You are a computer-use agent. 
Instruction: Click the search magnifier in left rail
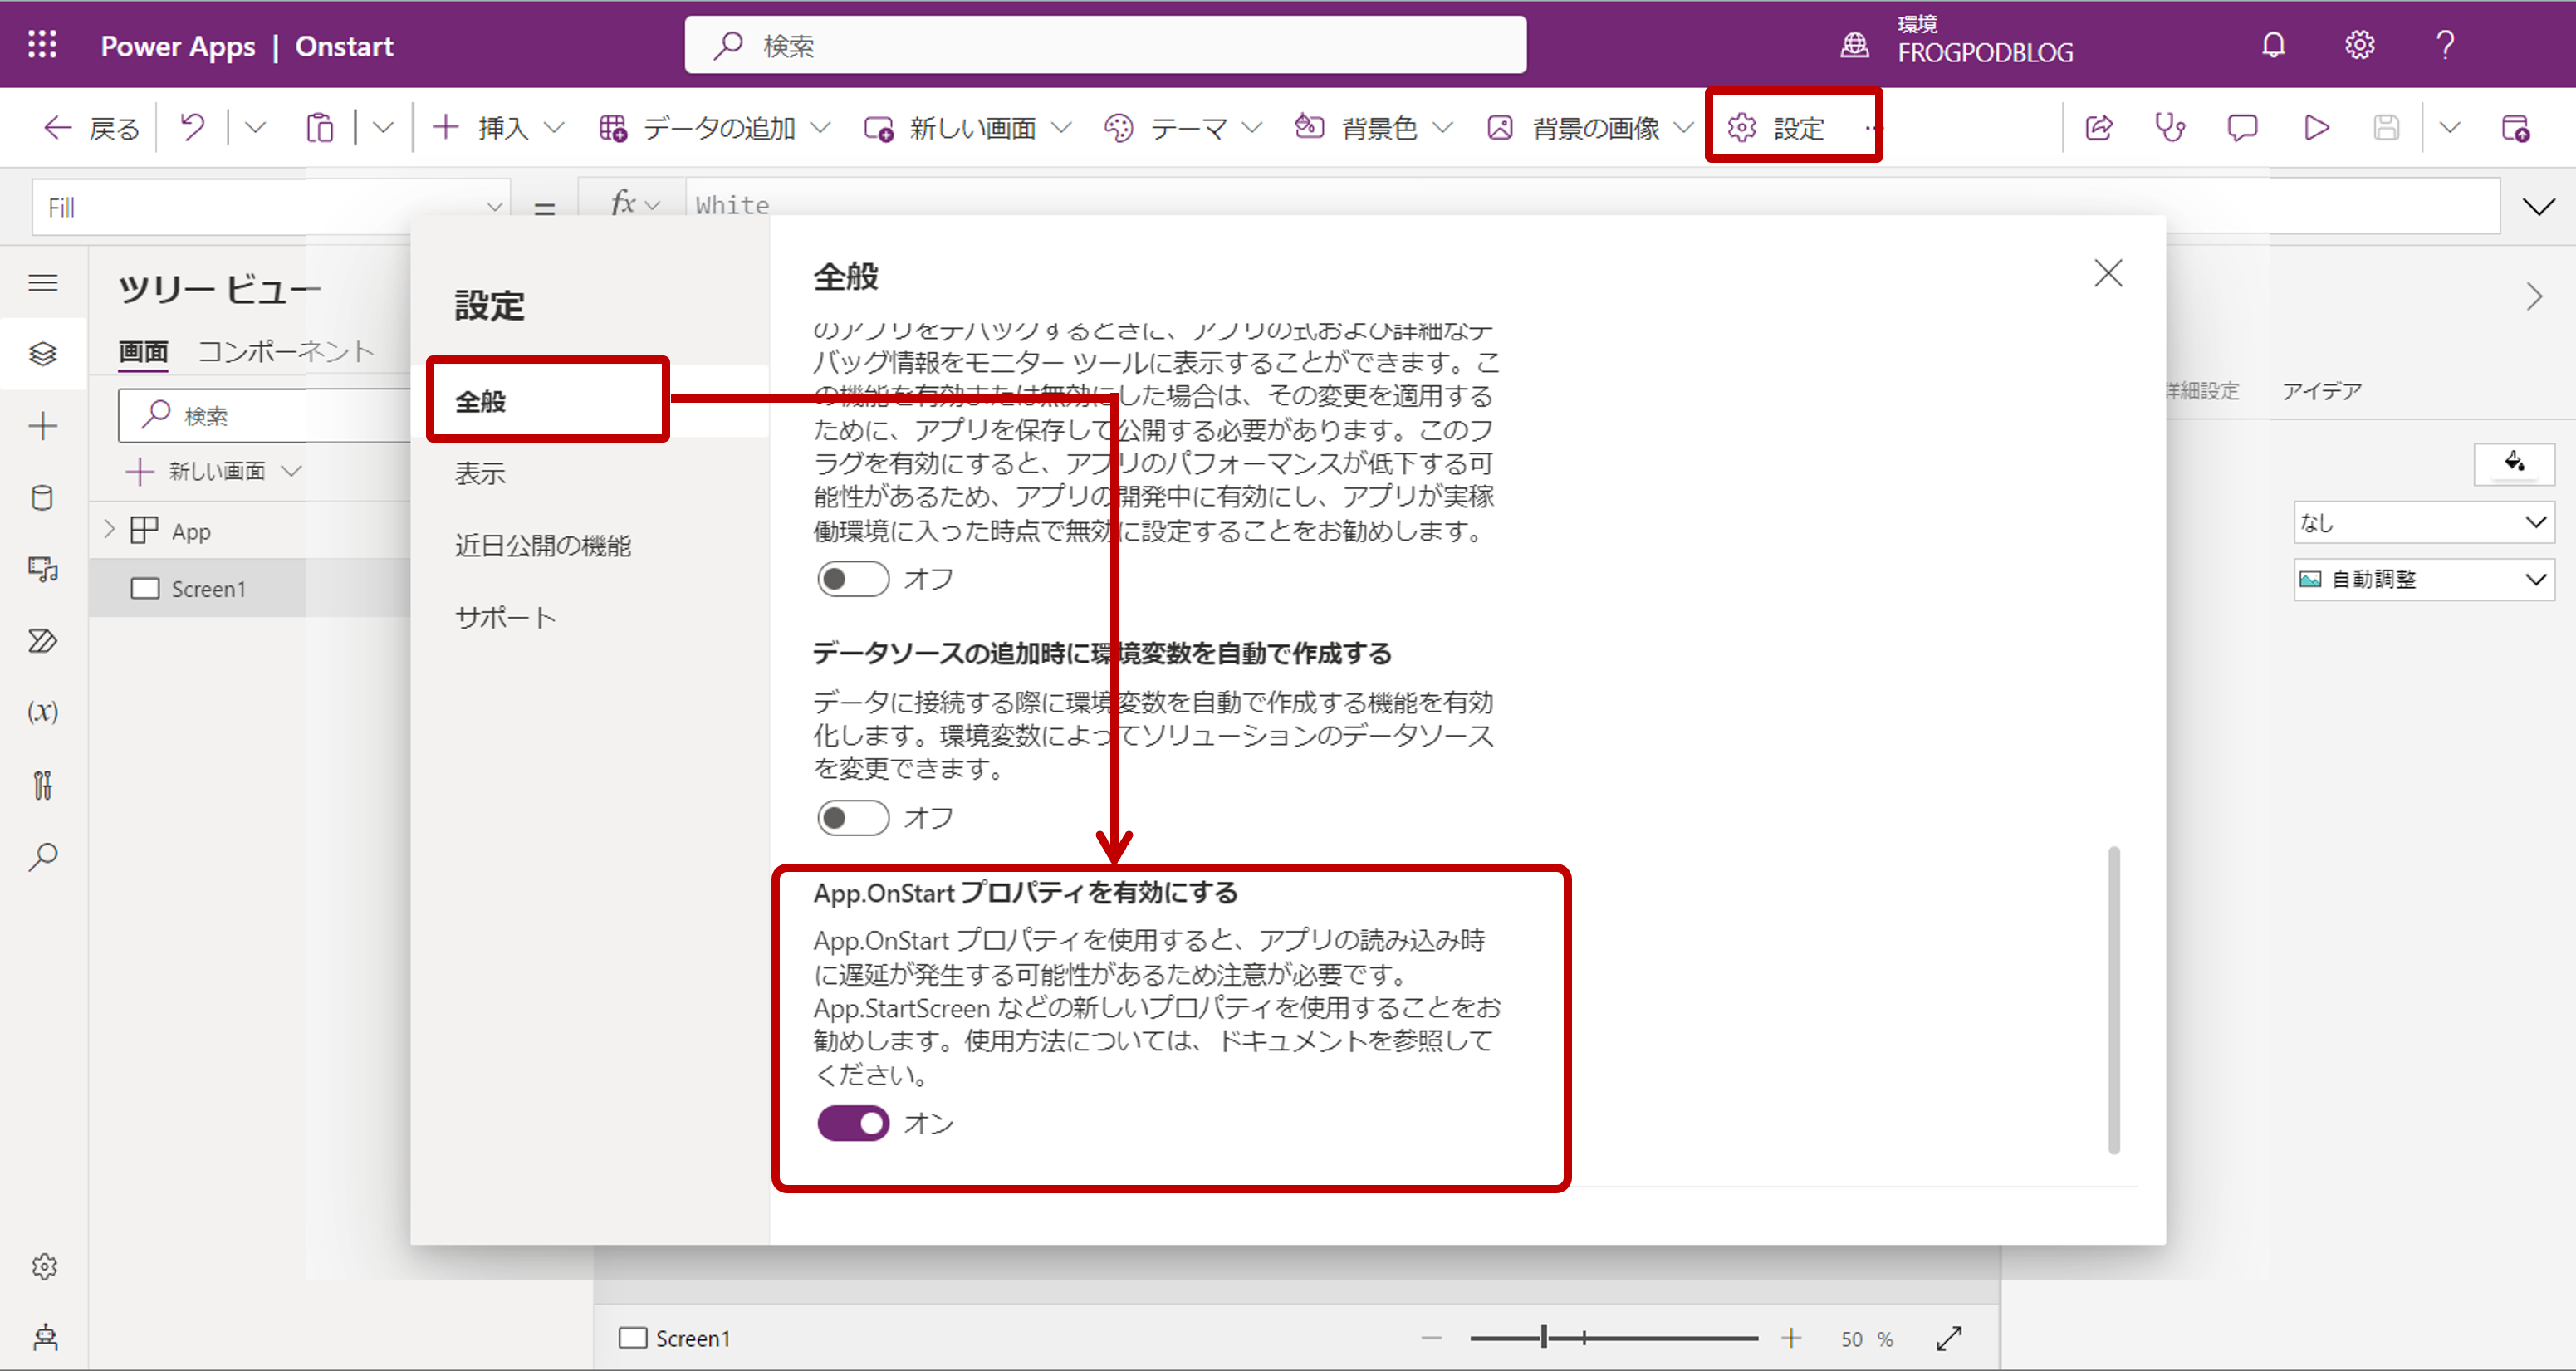point(43,856)
